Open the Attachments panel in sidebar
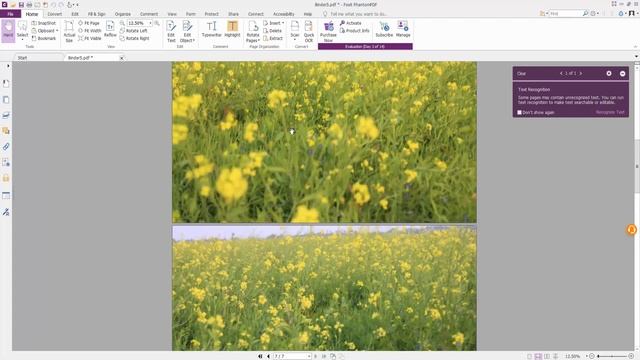 (x=6, y=147)
